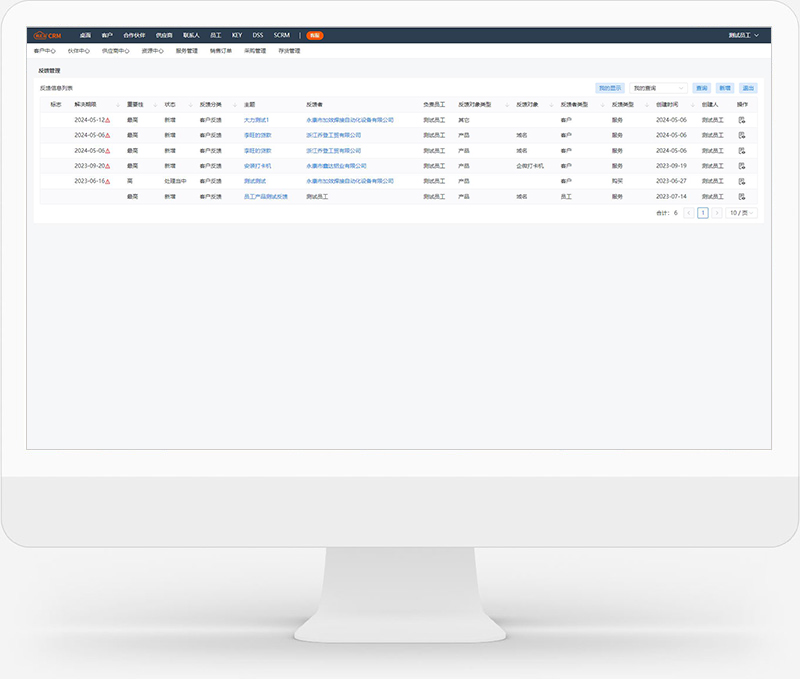
Task: Click the 新增 button
Action: (x=725, y=88)
